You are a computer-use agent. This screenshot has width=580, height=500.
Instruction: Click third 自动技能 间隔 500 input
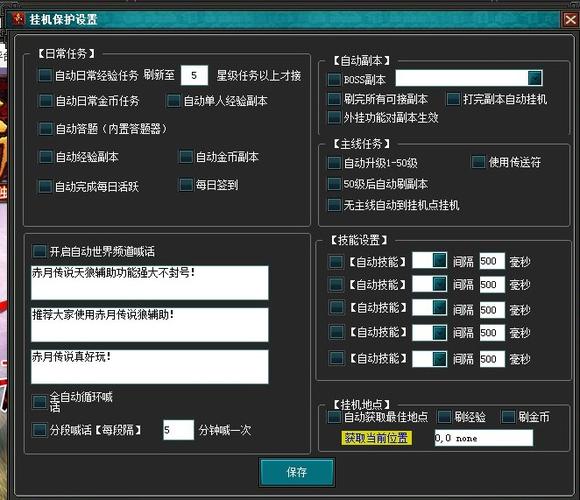492,310
